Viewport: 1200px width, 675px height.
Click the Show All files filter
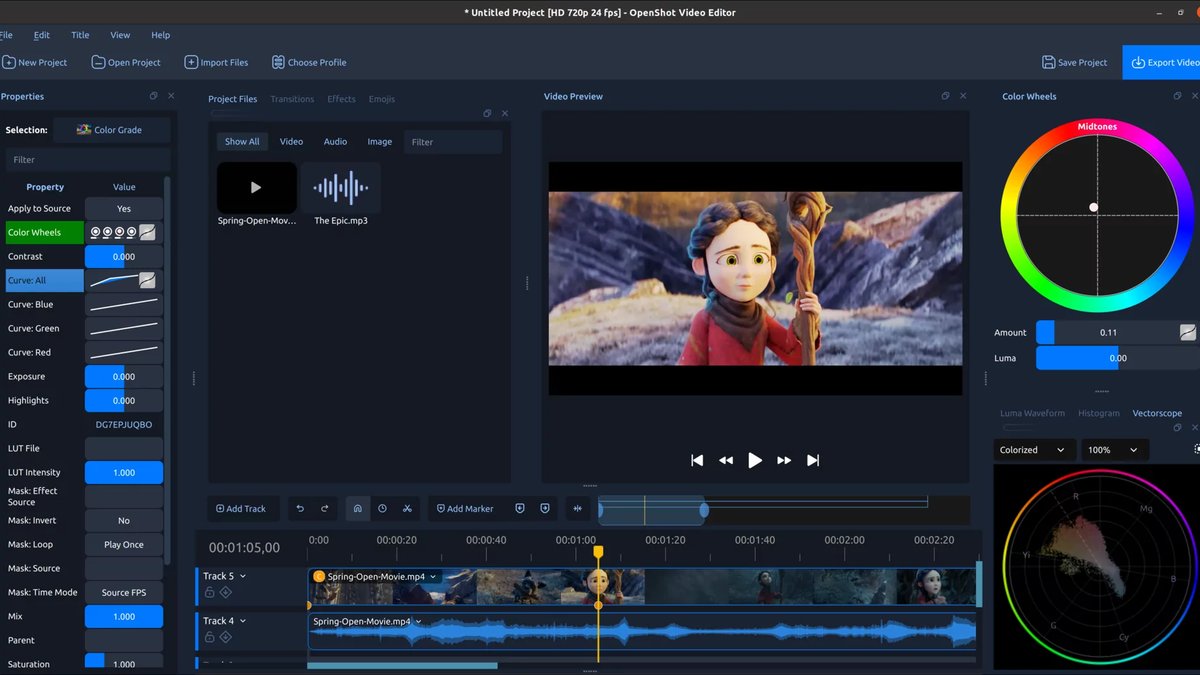(x=242, y=142)
